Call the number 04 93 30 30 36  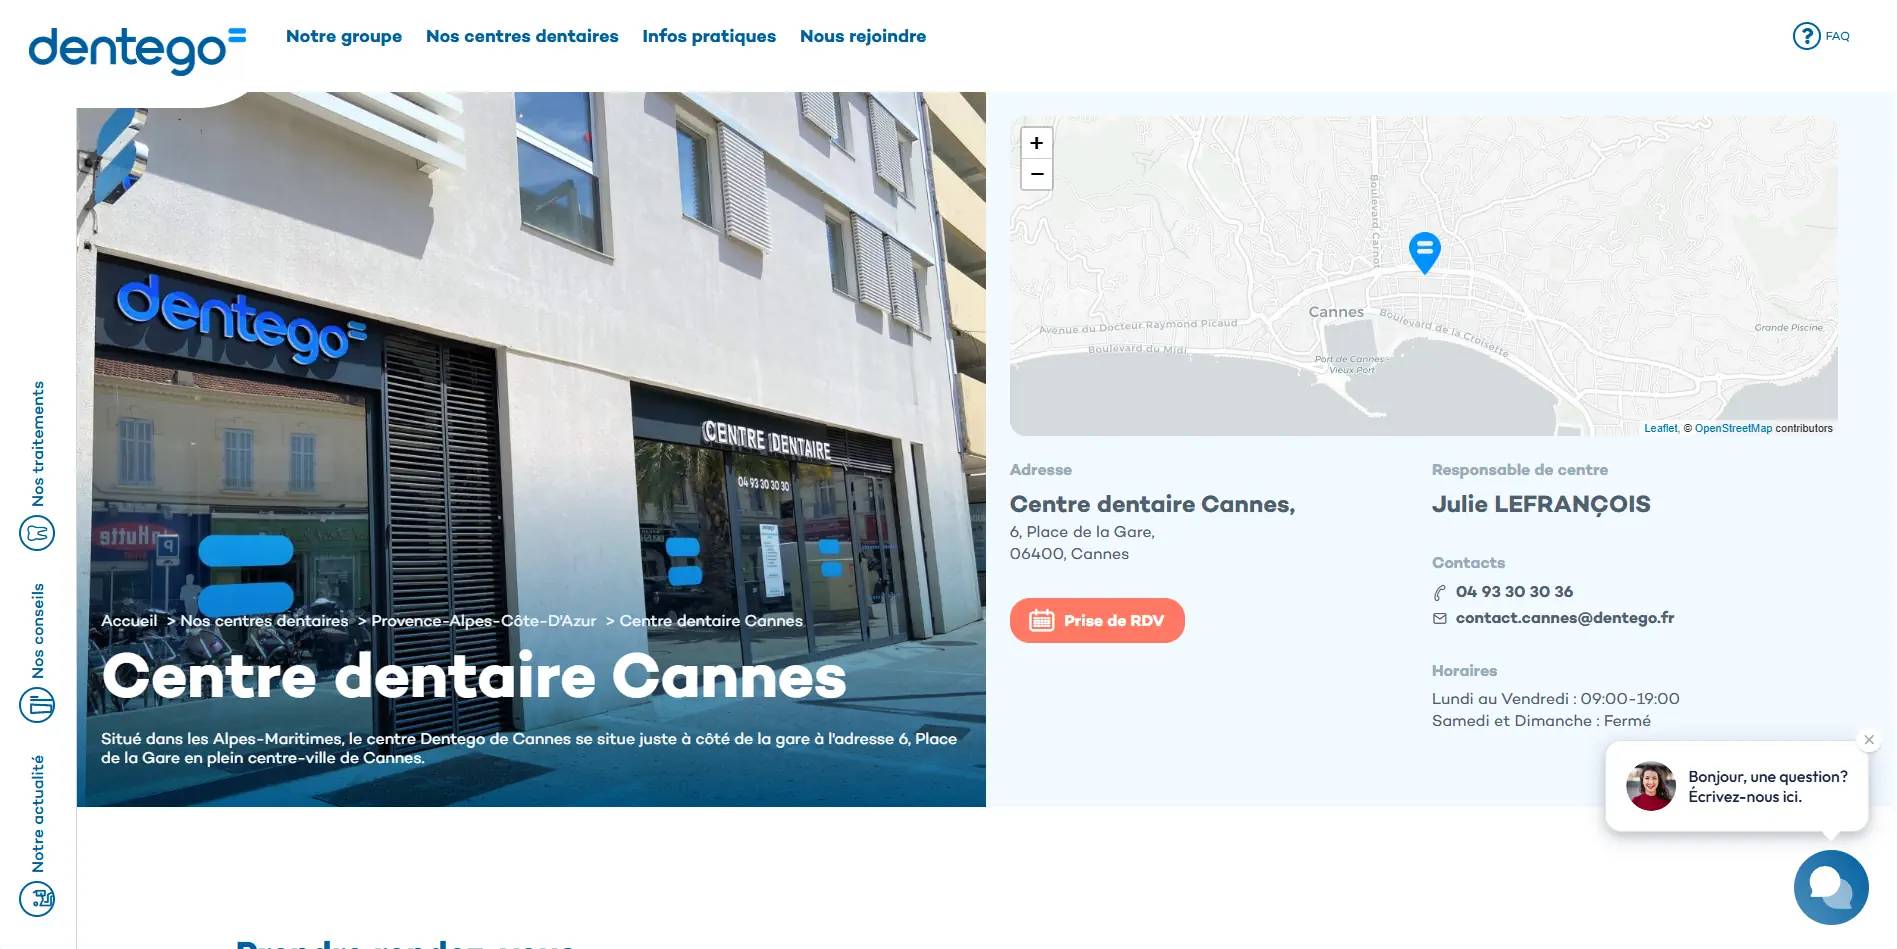1514,592
